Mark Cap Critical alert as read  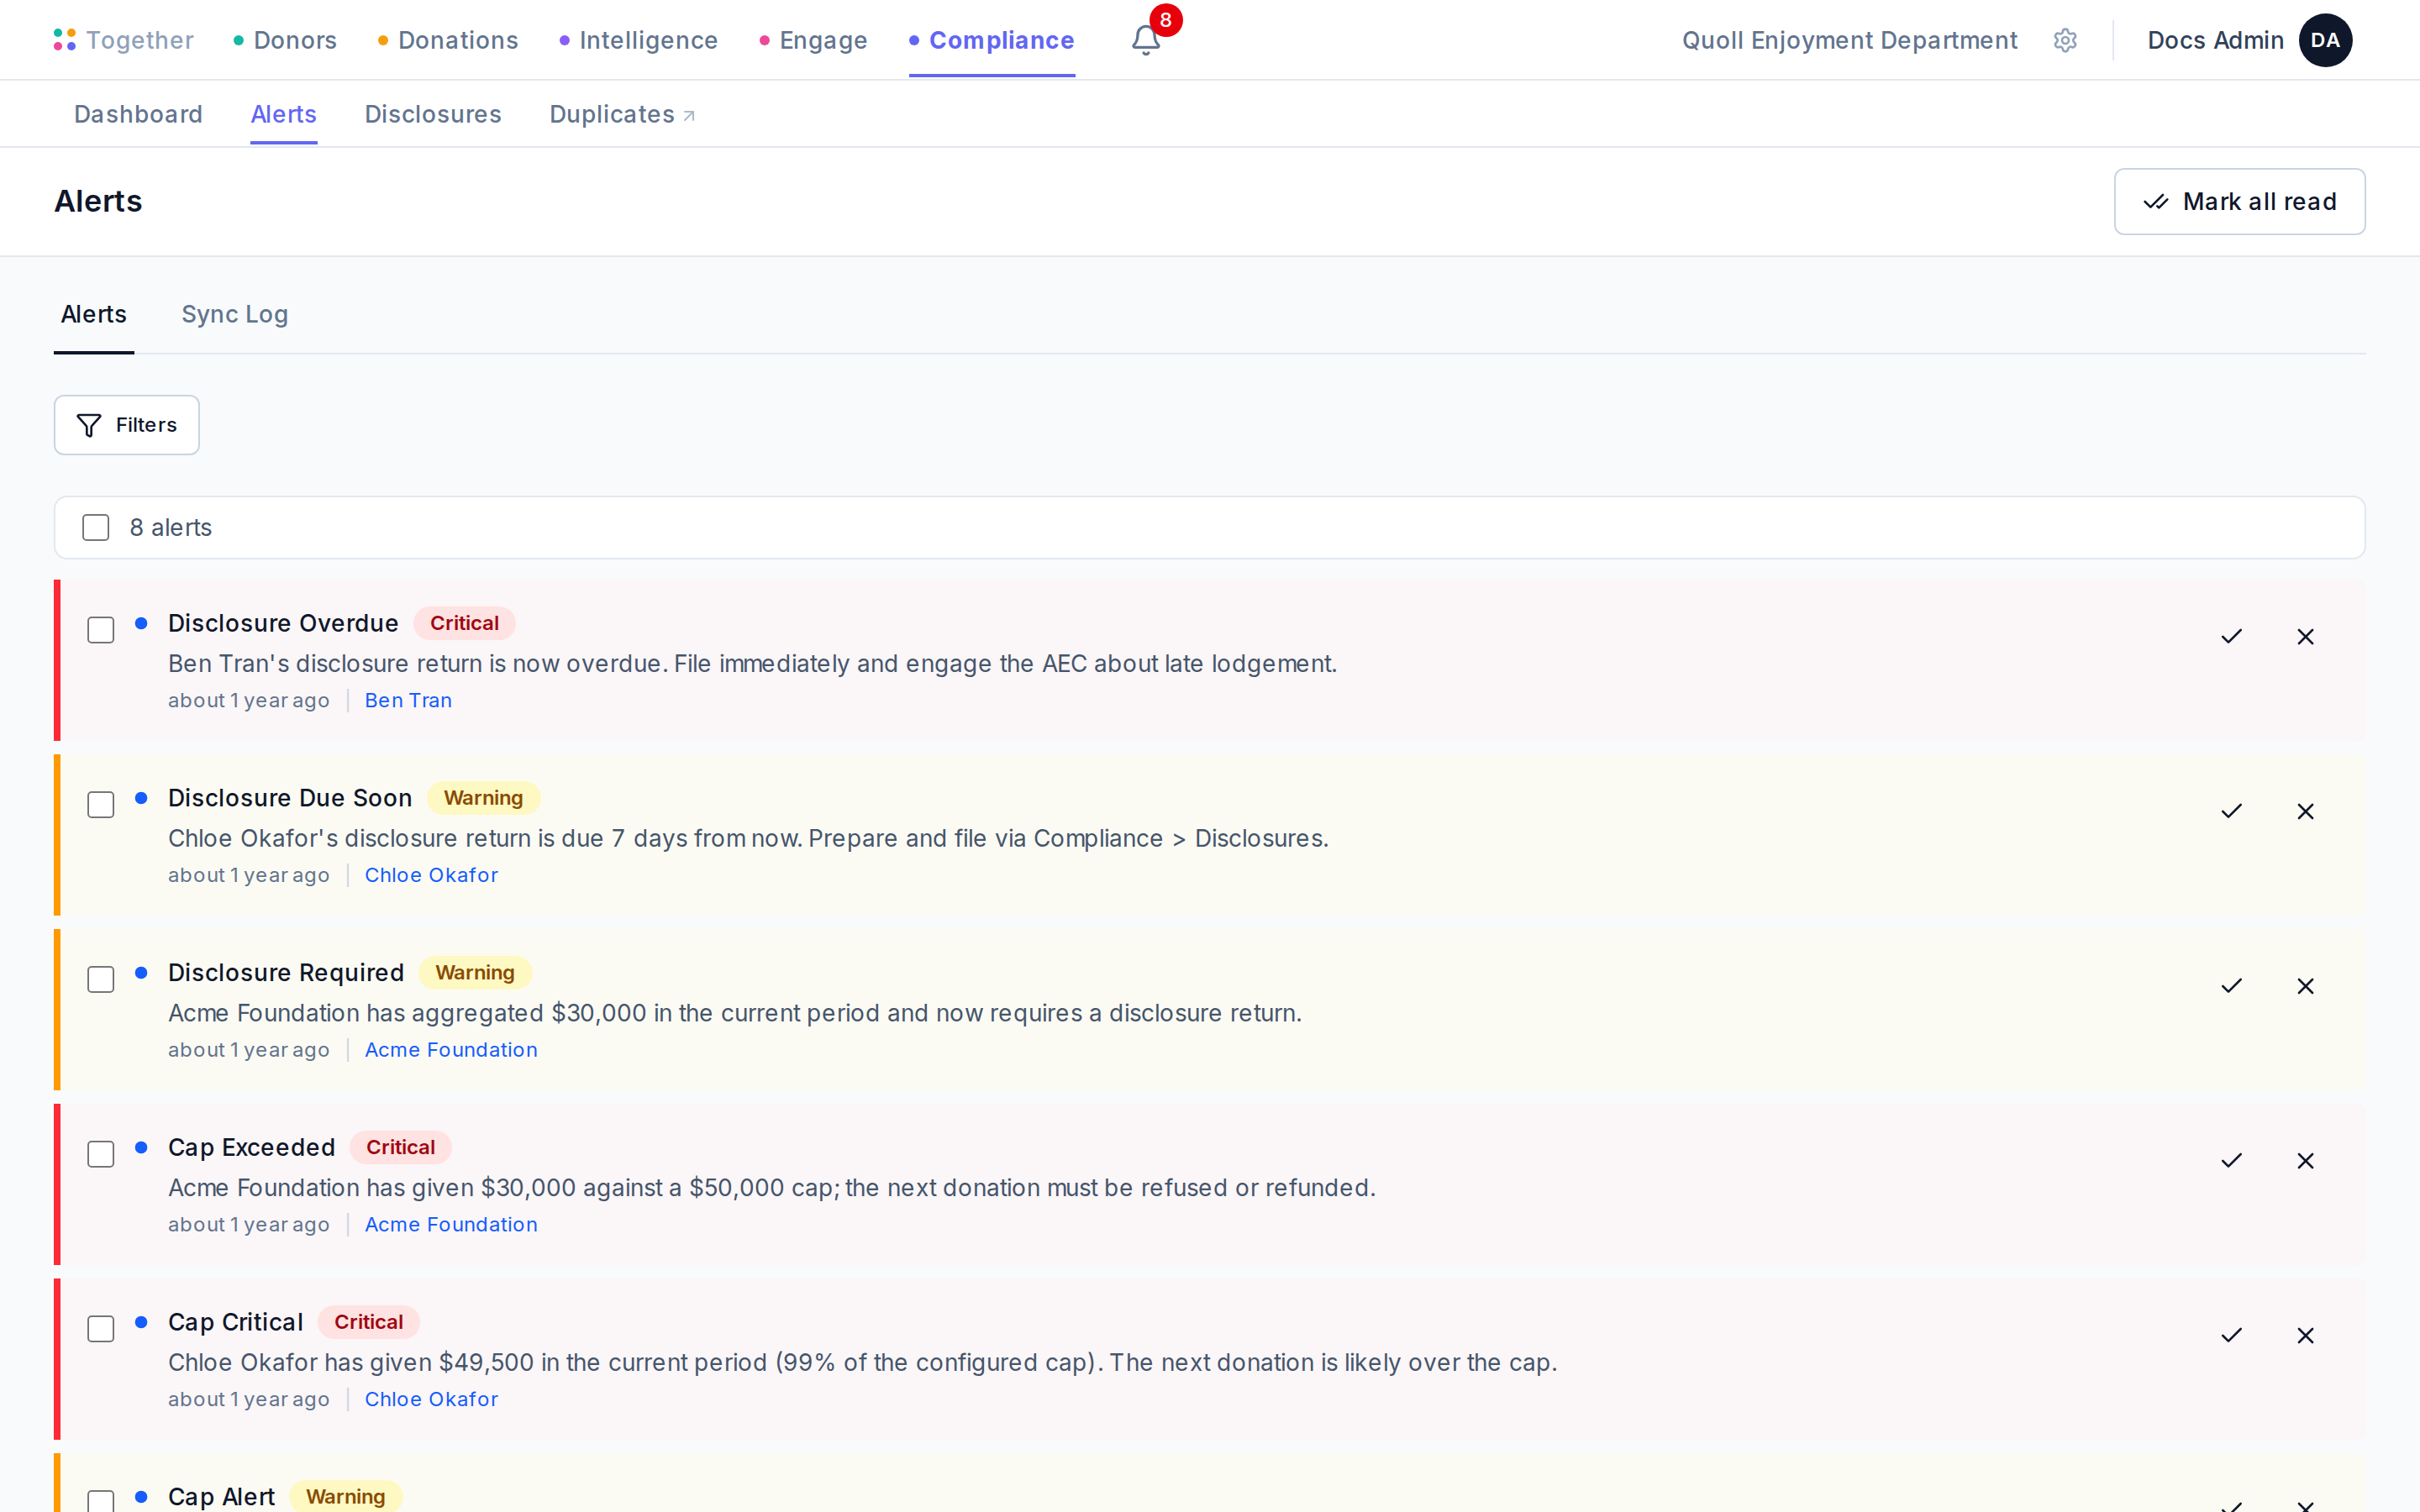(x=2231, y=1336)
